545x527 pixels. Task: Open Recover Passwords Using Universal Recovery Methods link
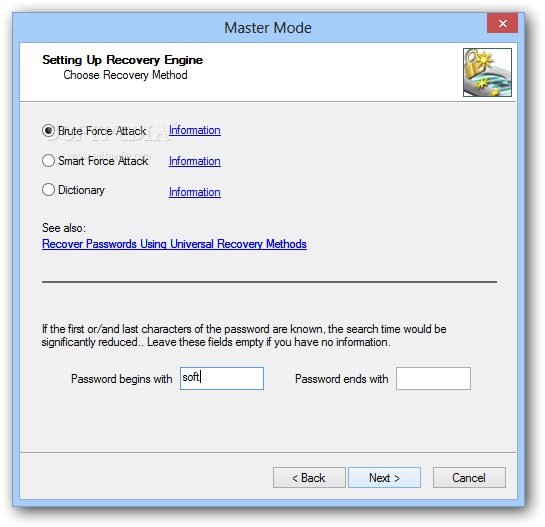[x=174, y=244]
